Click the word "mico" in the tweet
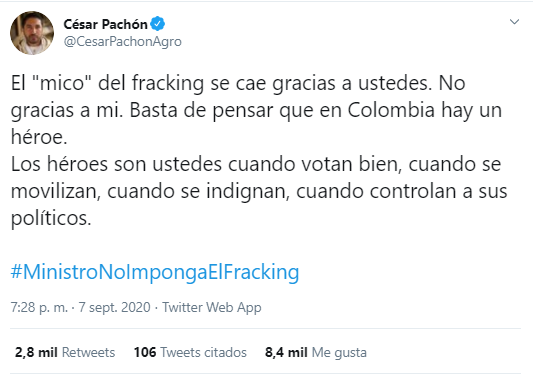This screenshot has height=378, width=533. 62,83
